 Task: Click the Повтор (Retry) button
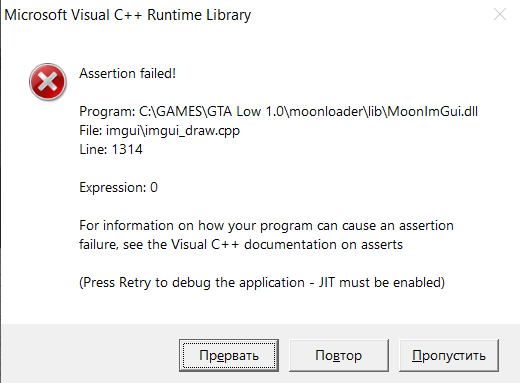[339, 355]
